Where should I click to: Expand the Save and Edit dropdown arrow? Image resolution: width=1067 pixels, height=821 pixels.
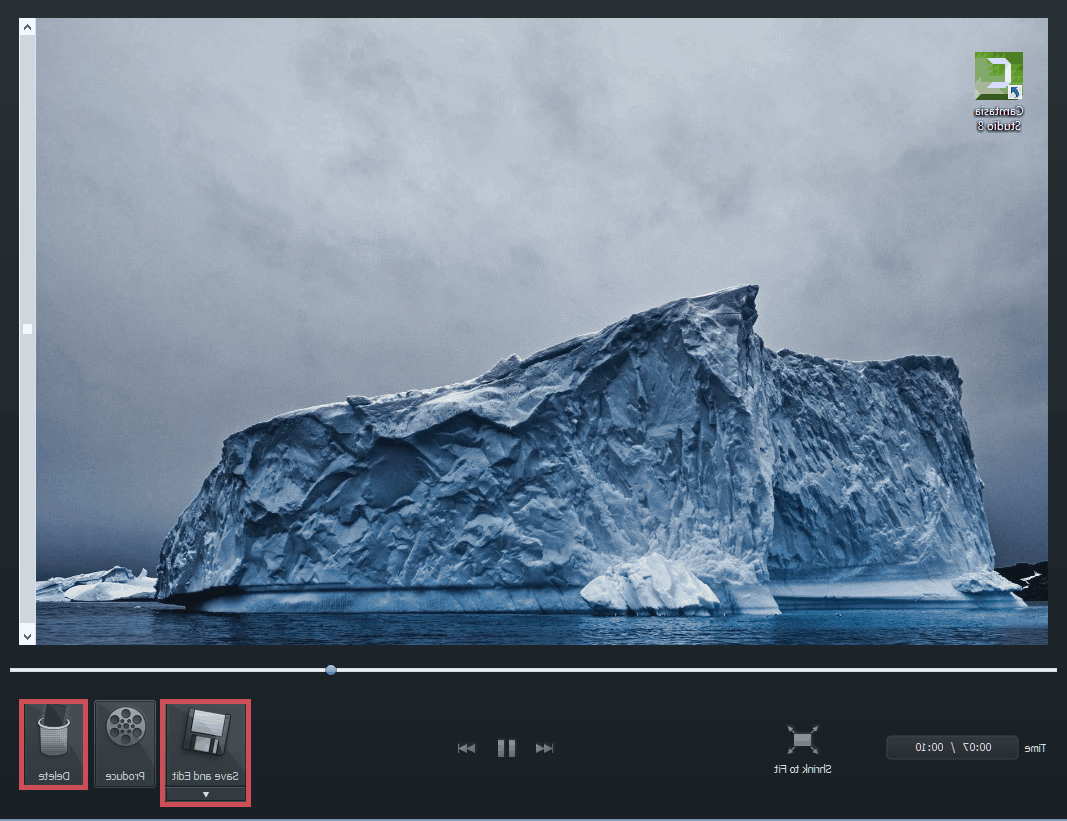206,795
